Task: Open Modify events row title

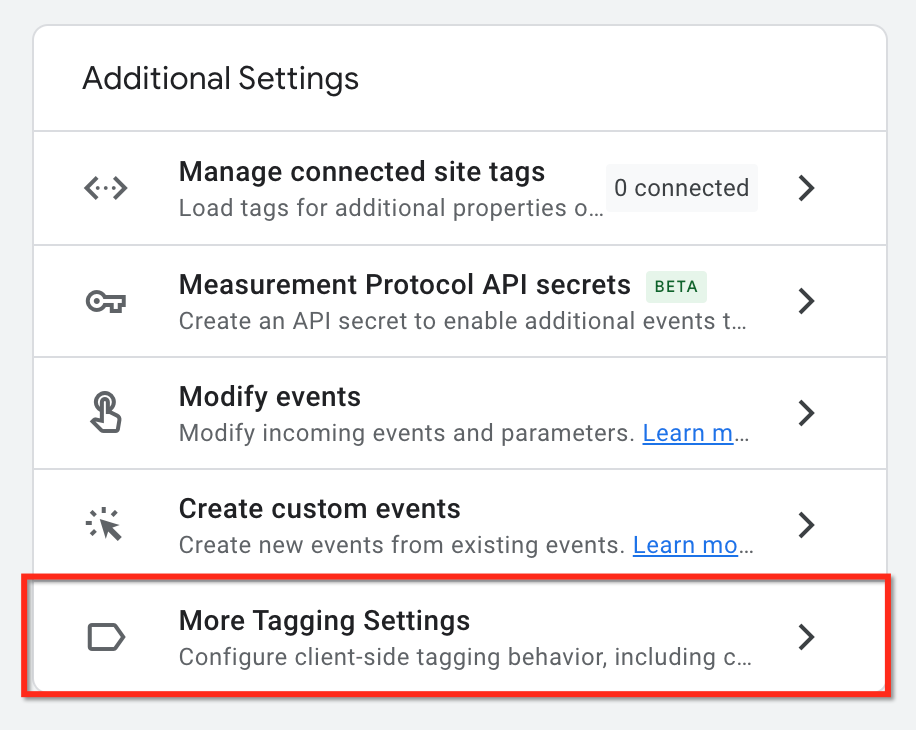Action: pos(270,397)
